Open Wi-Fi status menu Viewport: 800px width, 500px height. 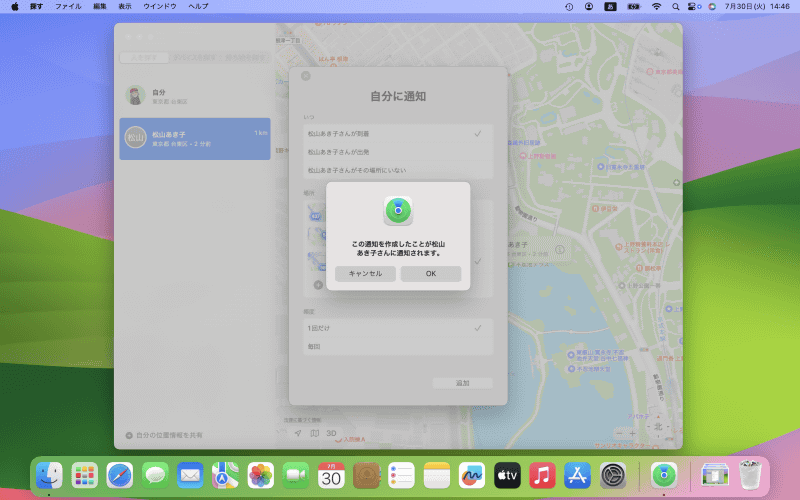pos(657,7)
